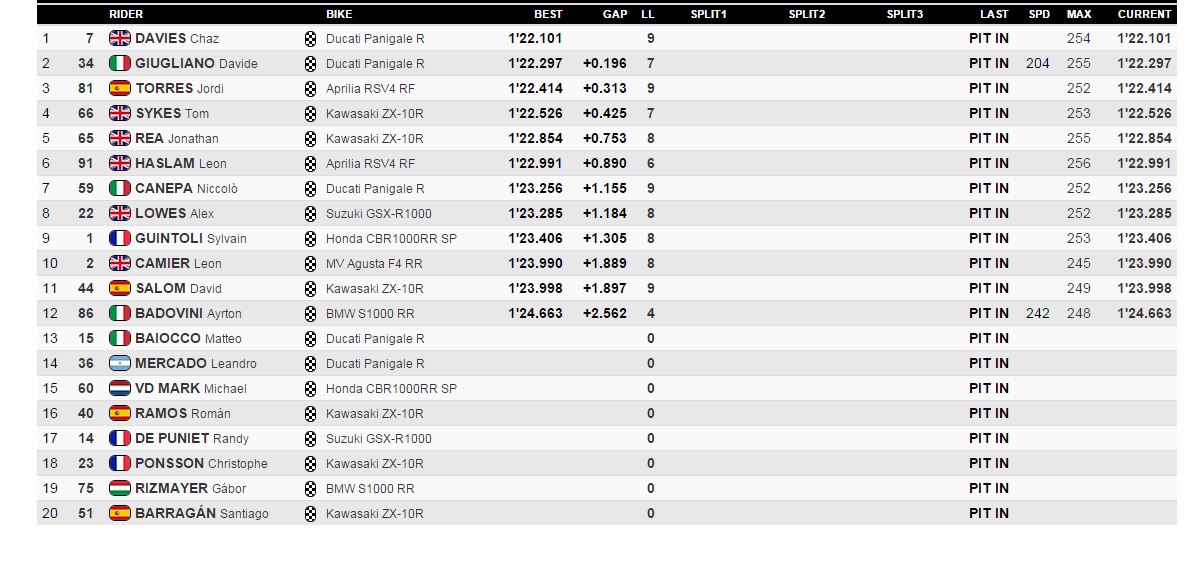1190x564 pixels.
Task: Click the GAP column header
Action: (x=615, y=14)
